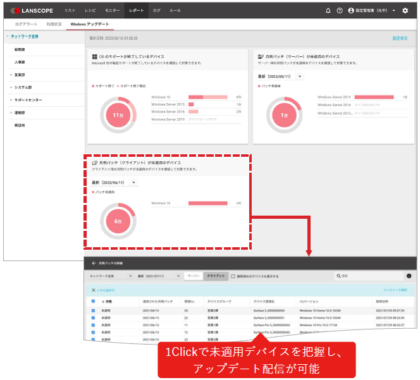Image resolution: width=420 pixels, height=380 pixels.
Task: Select the レポート menu in the top navigation
Action: [x=136, y=11]
